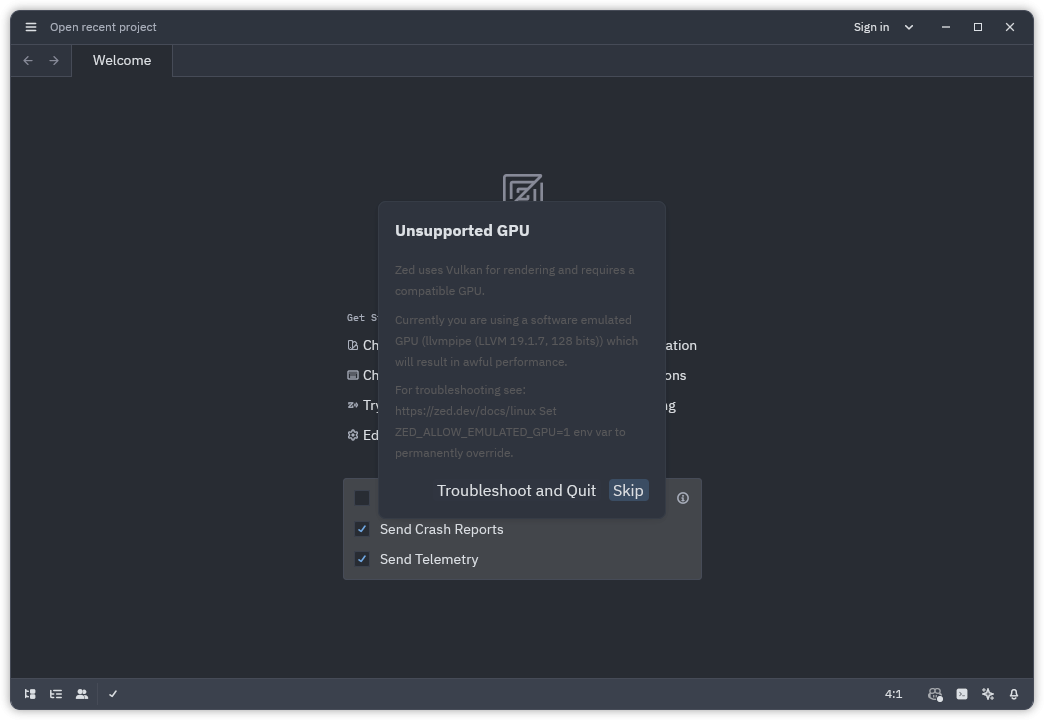
Task: Select the Welcome tab
Action: pyautogui.click(x=122, y=60)
